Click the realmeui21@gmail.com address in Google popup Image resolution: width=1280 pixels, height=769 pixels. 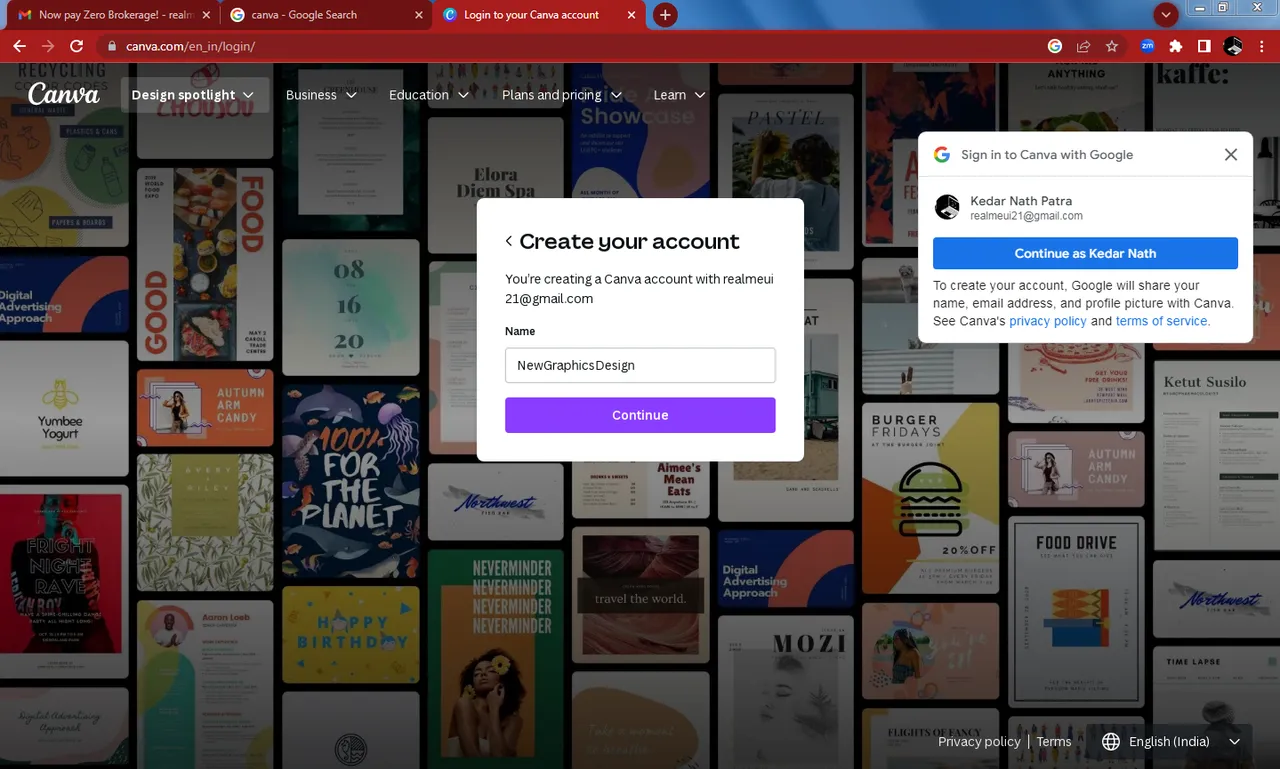1026,216
